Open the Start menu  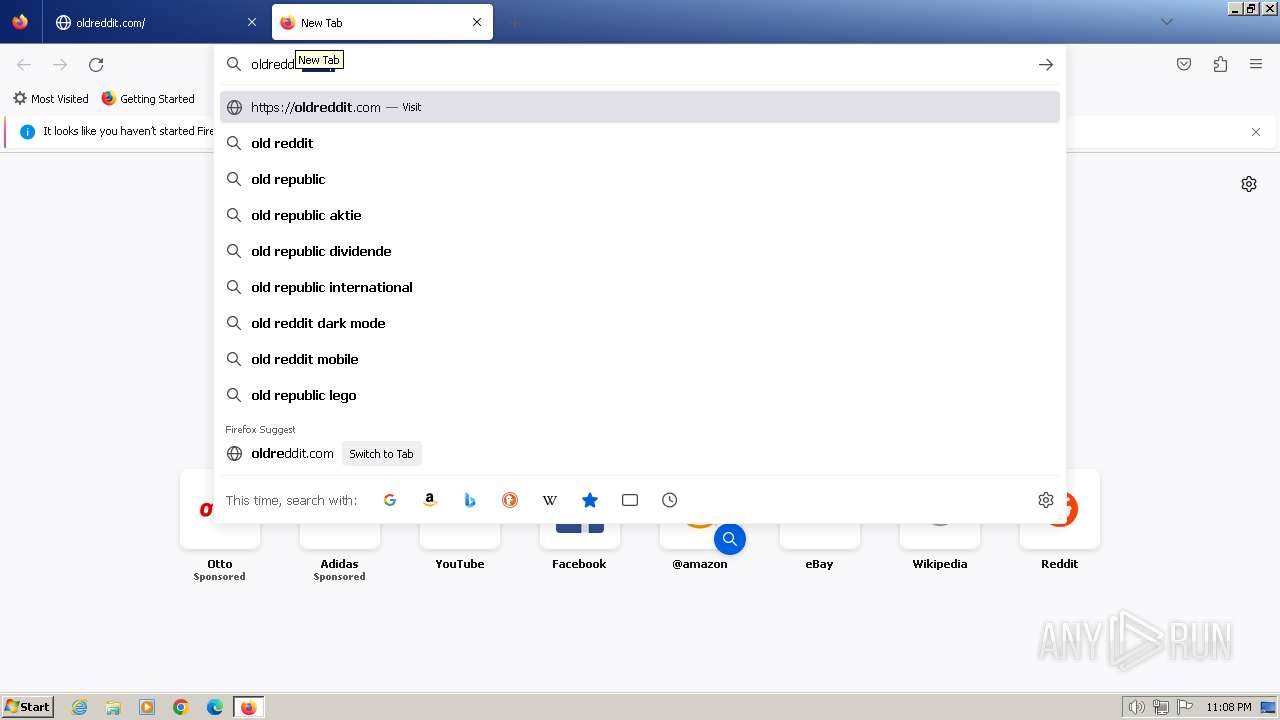point(27,707)
